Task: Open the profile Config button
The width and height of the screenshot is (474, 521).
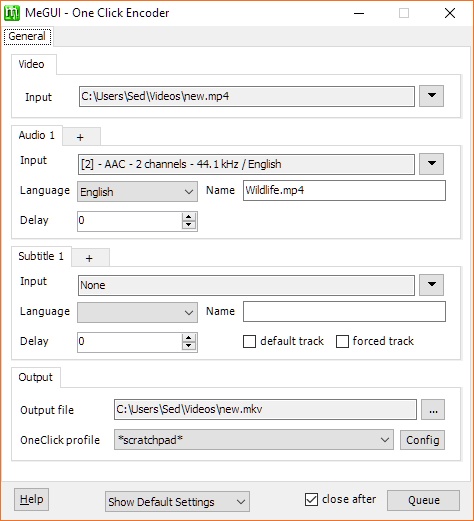Action: (x=422, y=440)
